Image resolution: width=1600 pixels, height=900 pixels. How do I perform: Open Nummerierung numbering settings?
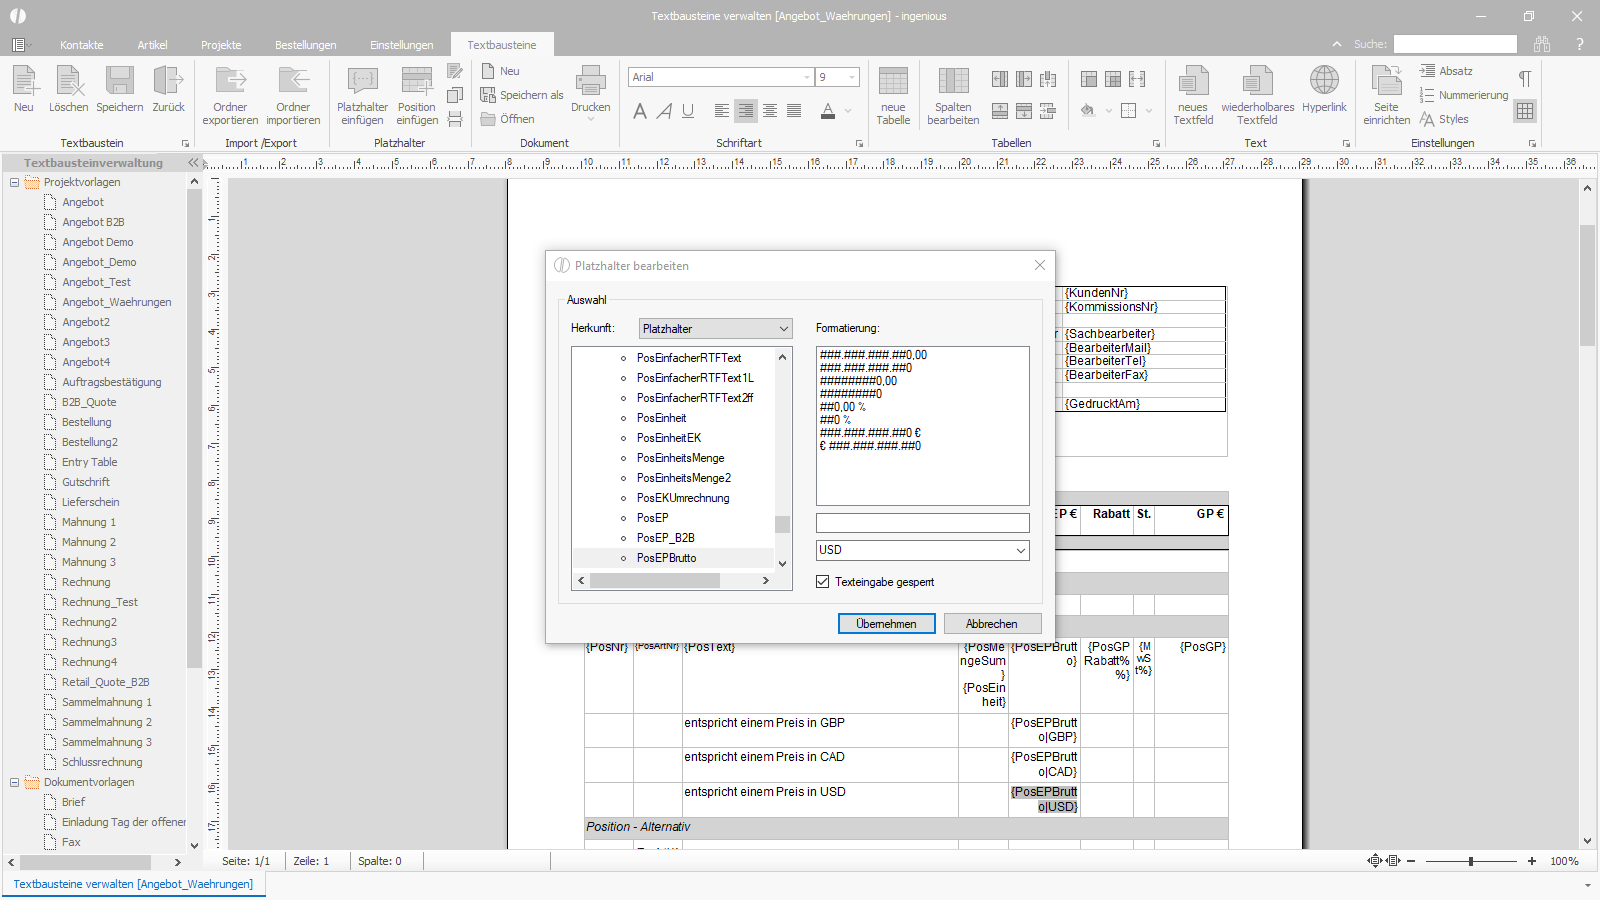[x=1464, y=95]
